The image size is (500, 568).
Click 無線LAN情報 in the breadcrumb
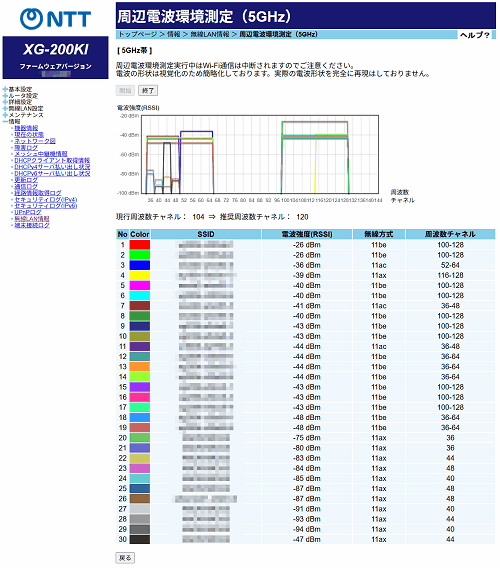pyautogui.click(x=210, y=34)
